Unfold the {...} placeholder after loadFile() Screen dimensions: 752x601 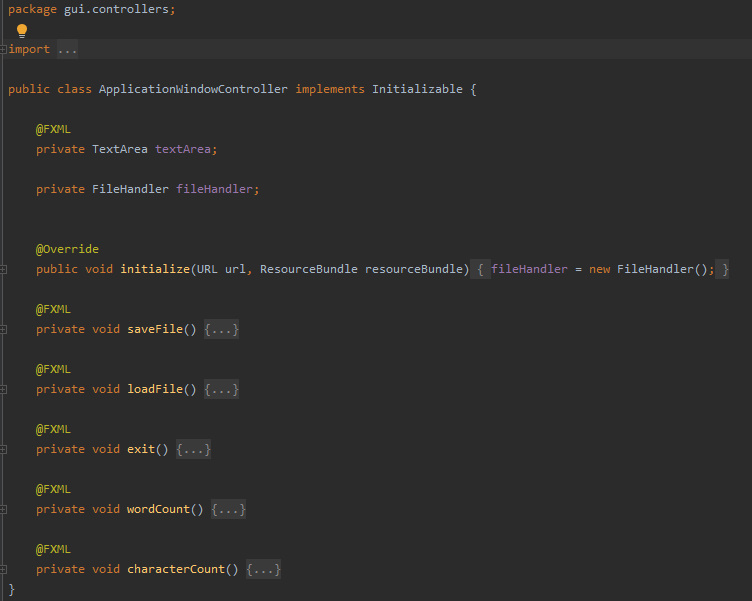pyautogui.click(x=221, y=389)
